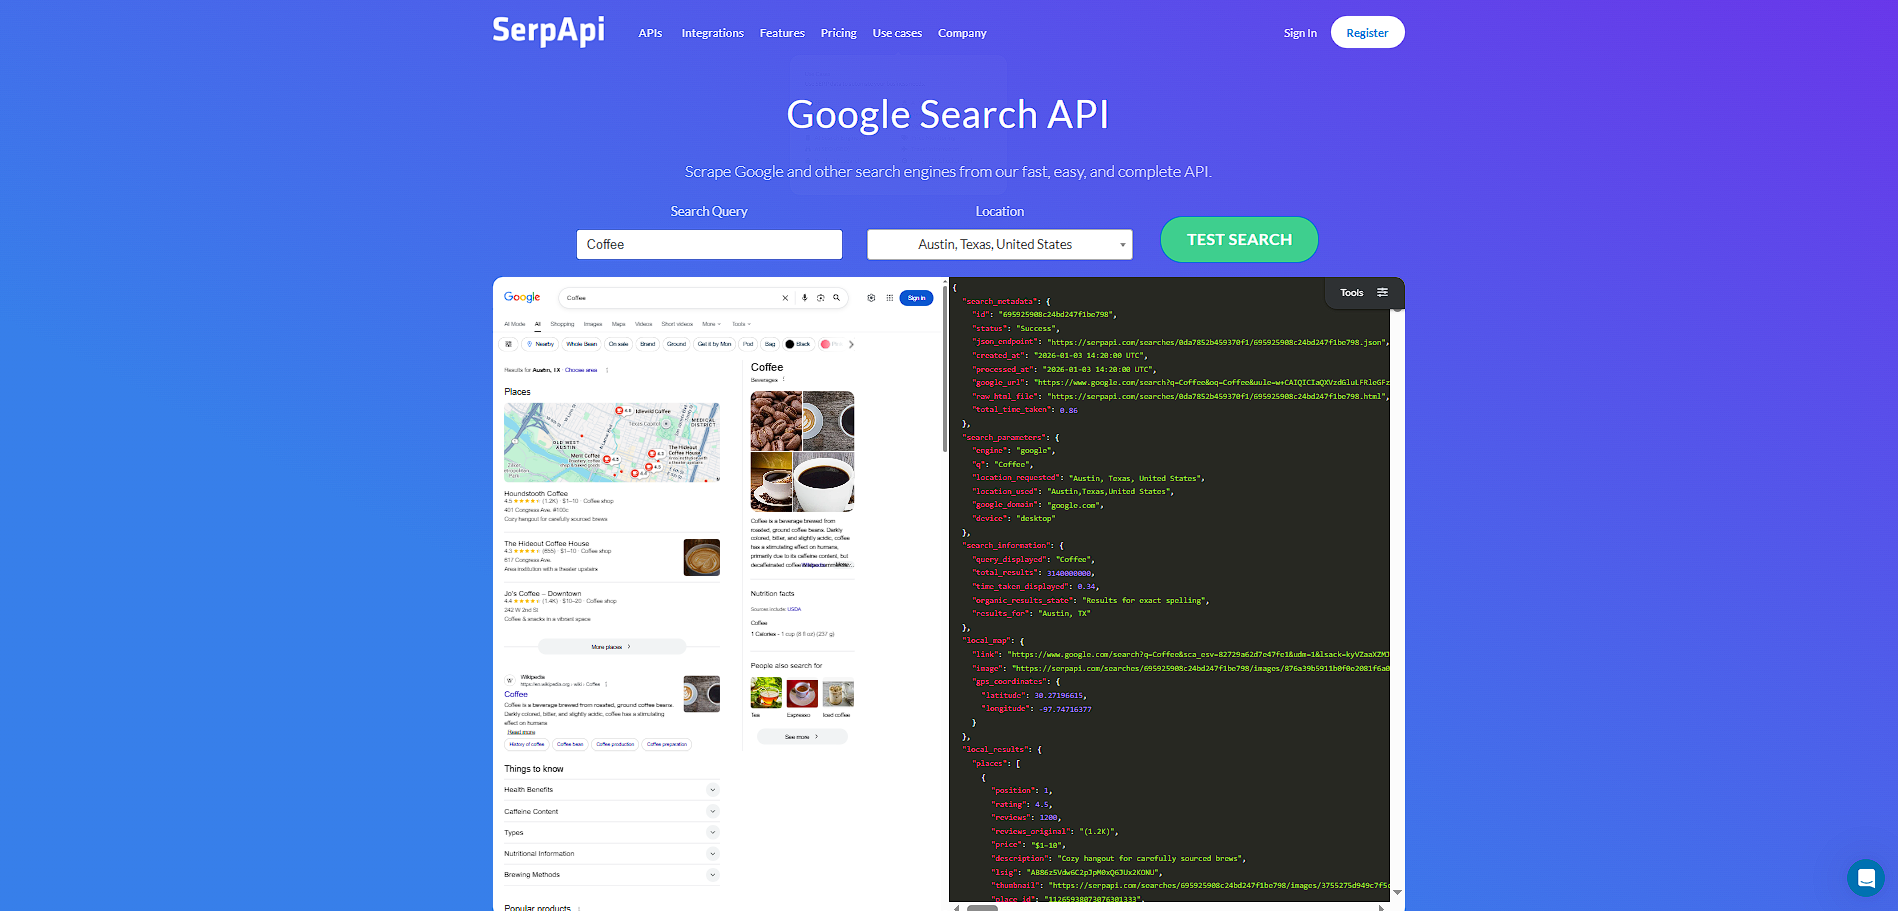Open the APIs menu
This screenshot has height=911, width=1898.
[x=650, y=33]
